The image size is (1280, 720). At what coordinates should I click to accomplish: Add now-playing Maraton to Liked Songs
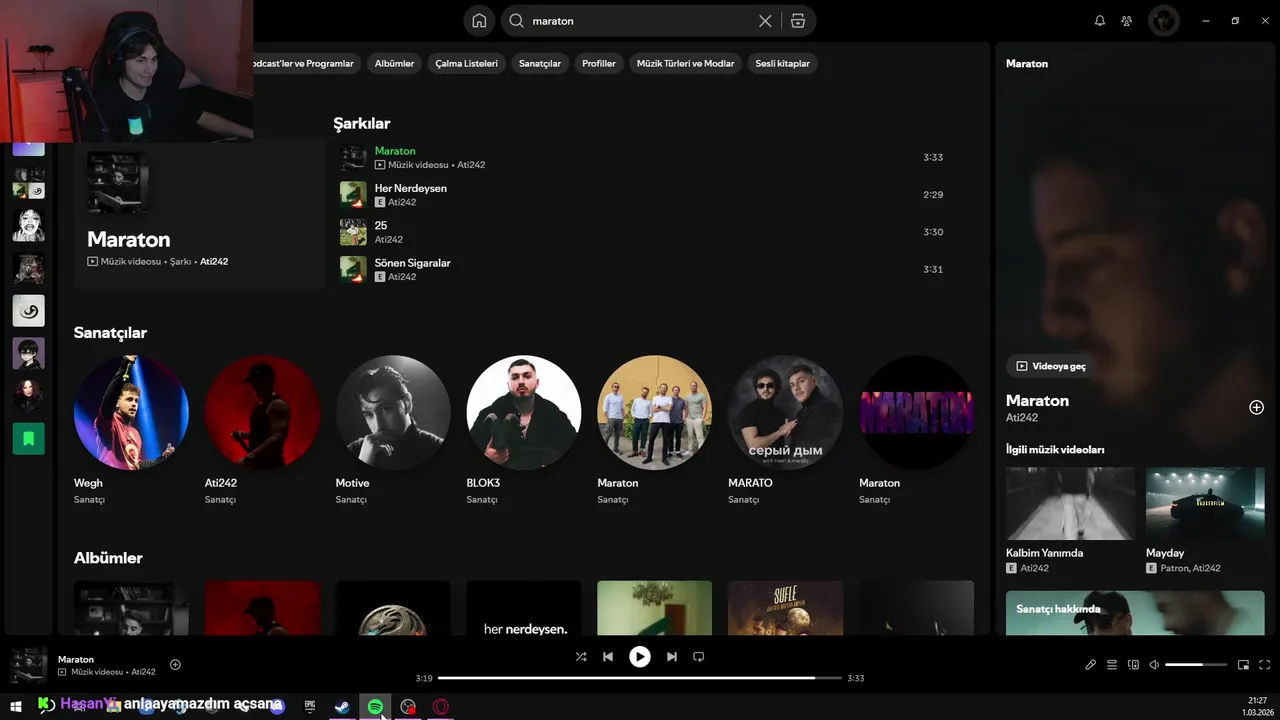176,665
